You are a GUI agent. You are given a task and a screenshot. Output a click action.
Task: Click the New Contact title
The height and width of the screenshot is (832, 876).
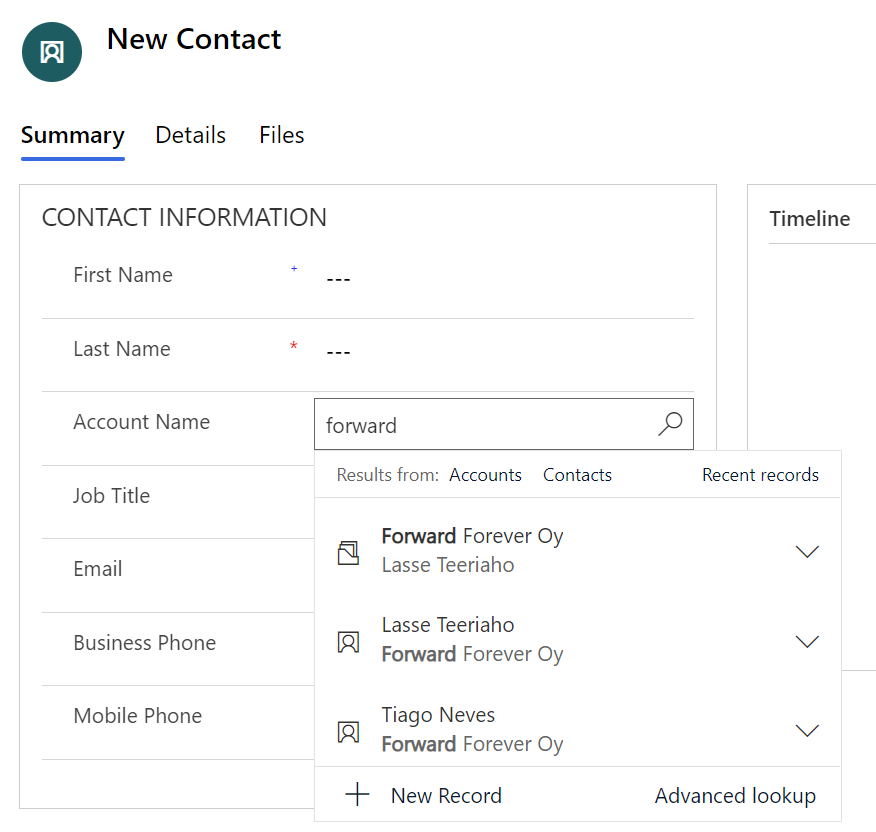tap(194, 39)
